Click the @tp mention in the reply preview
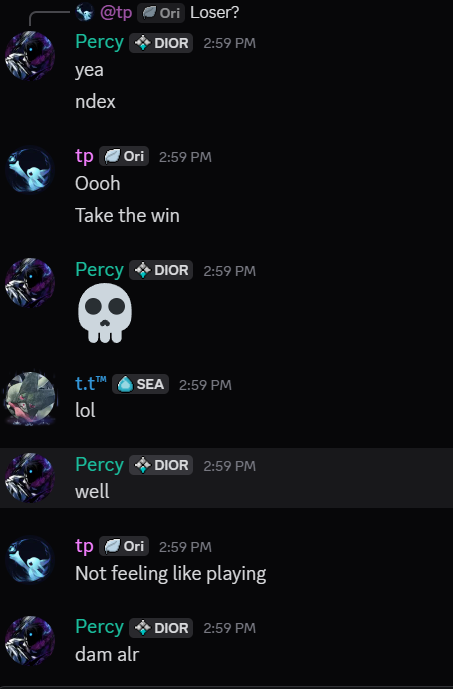This screenshot has width=453, height=689. pyautogui.click(x=116, y=12)
